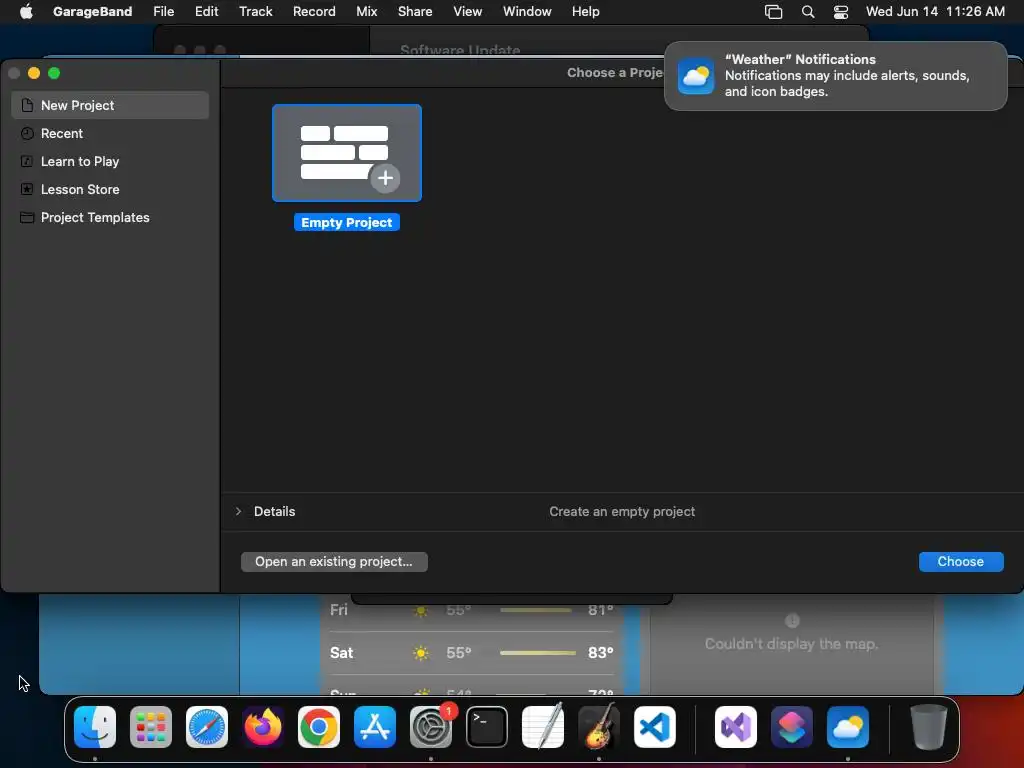The width and height of the screenshot is (1024, 768).
Task: Open Shortcuts from the Dock
Action: click(792, 727)
